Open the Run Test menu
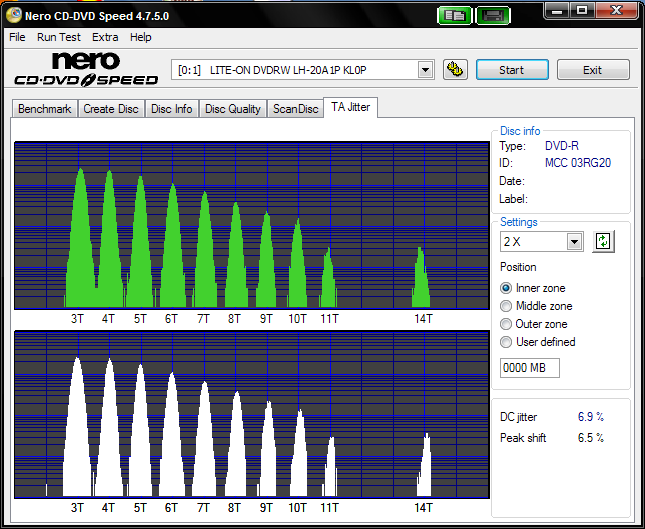 pos(59,37)
